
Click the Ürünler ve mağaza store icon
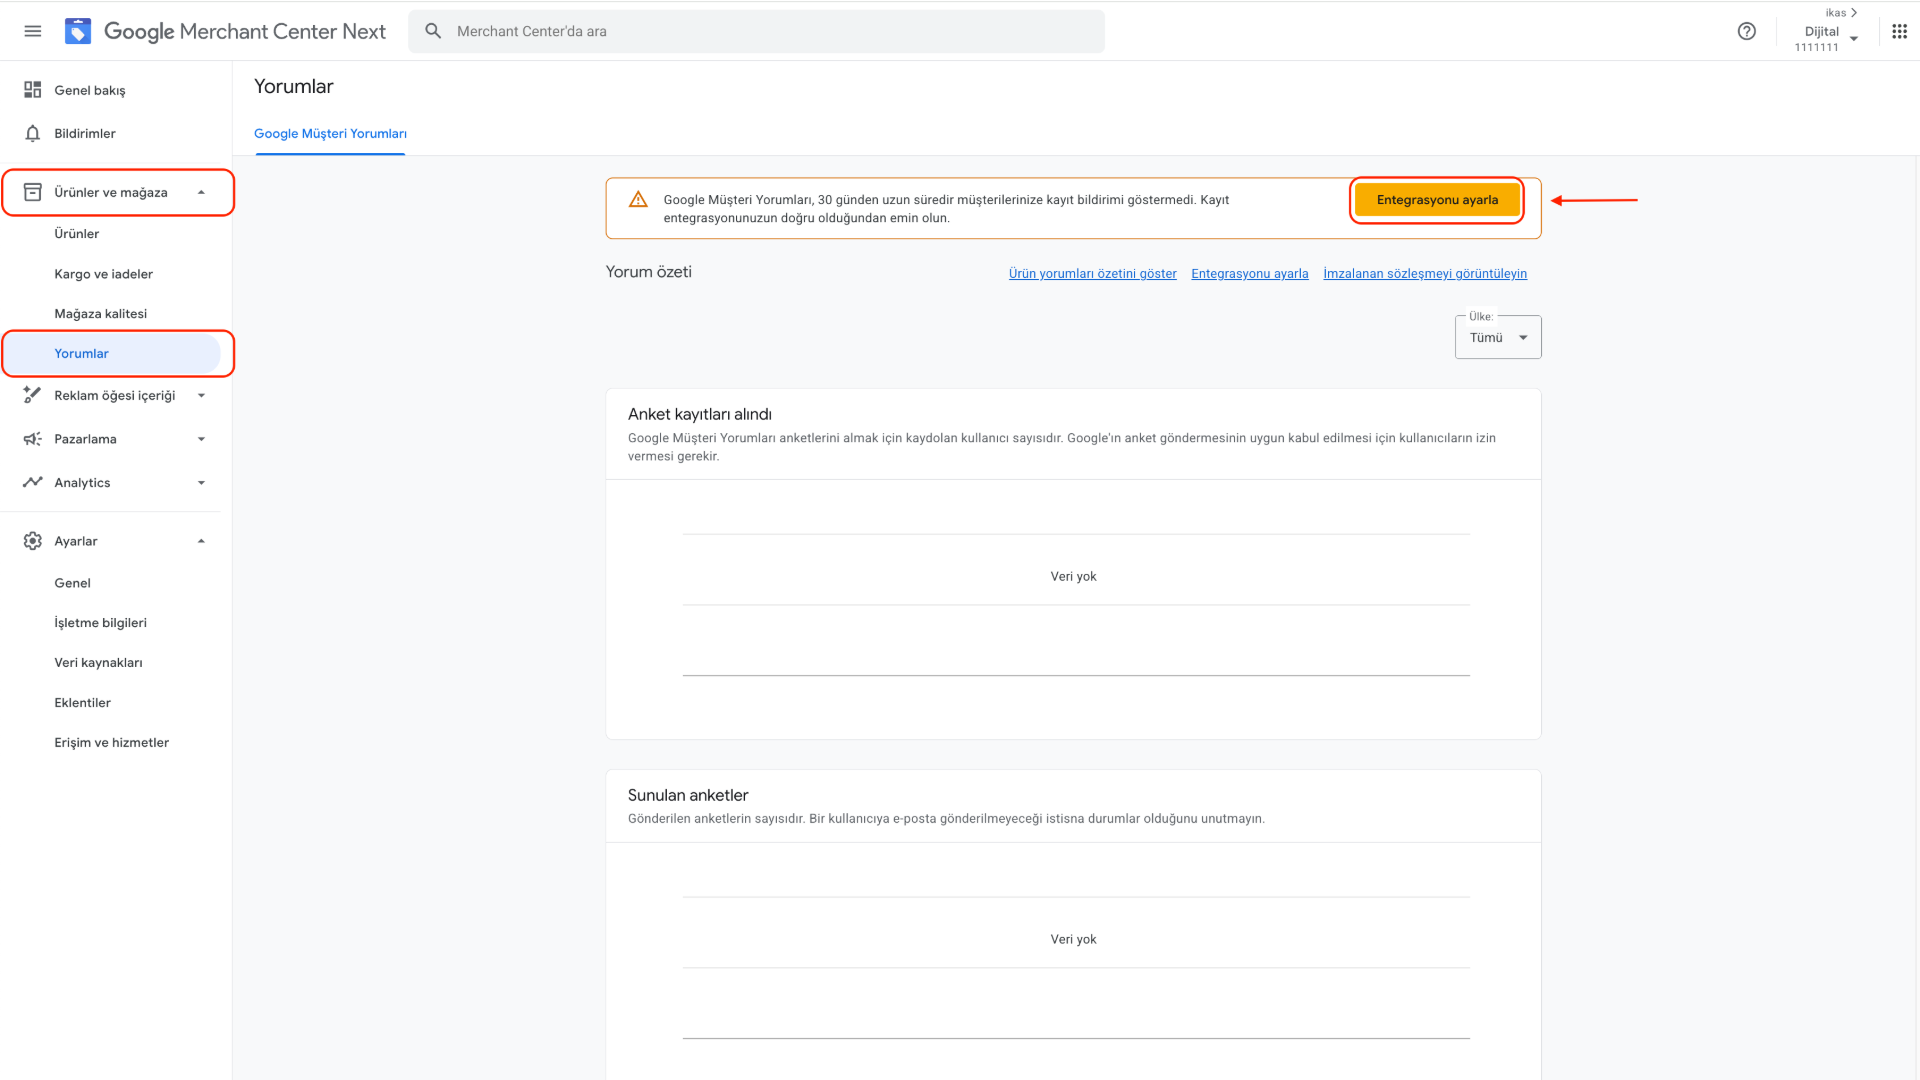pyautogui.click(x=33, y=192)
